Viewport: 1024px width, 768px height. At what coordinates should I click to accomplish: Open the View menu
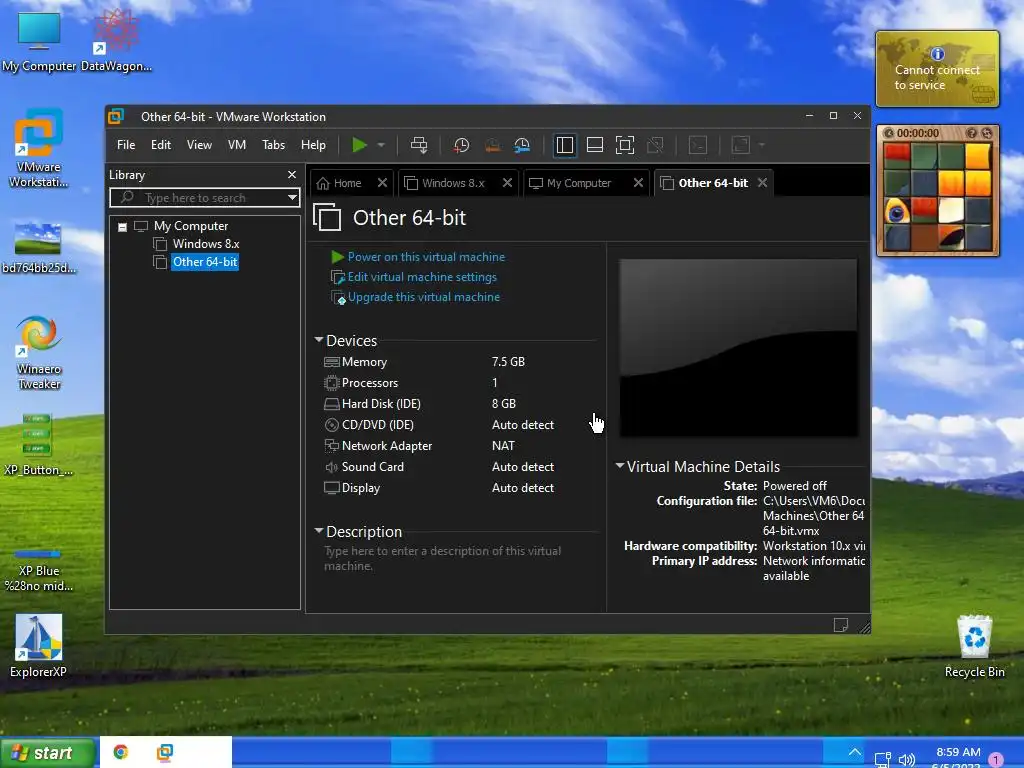tap(199, 145)
